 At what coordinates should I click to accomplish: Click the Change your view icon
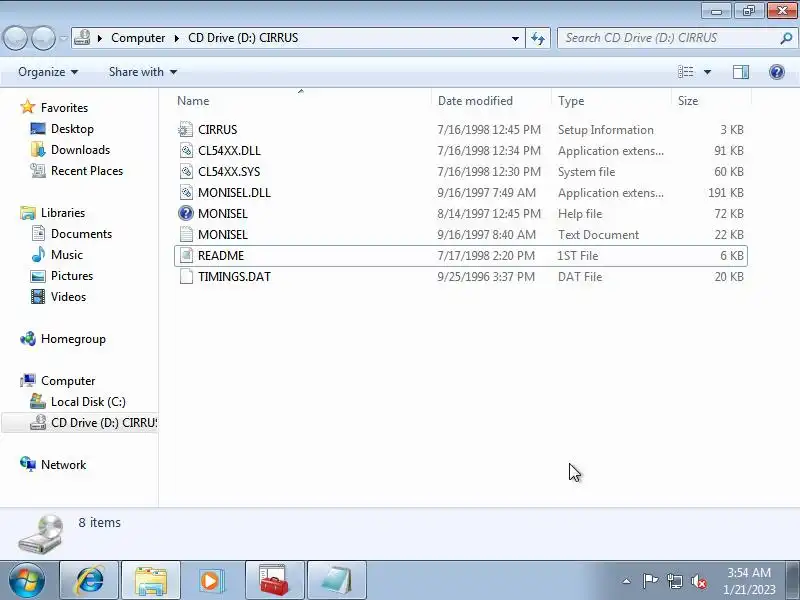click(686, 72)
